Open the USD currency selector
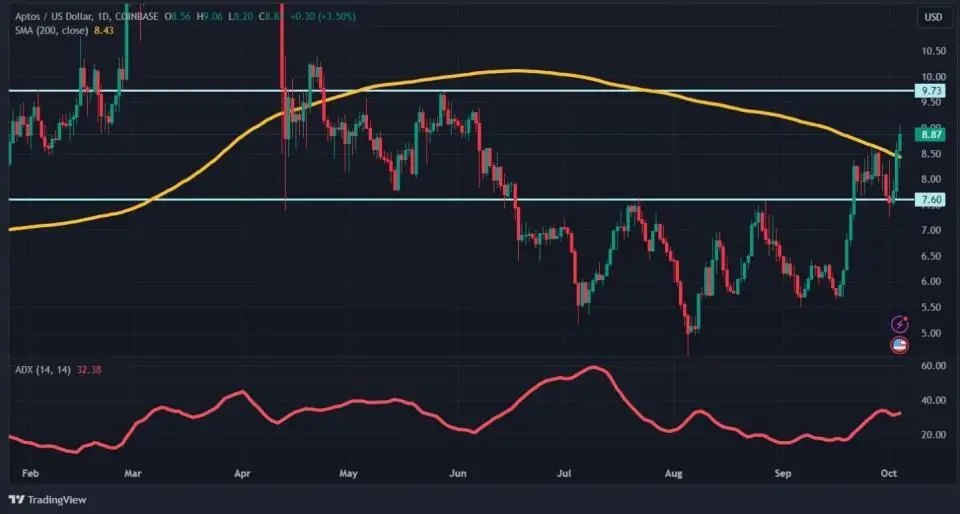The image size is (960, 514). pos(932,17)
